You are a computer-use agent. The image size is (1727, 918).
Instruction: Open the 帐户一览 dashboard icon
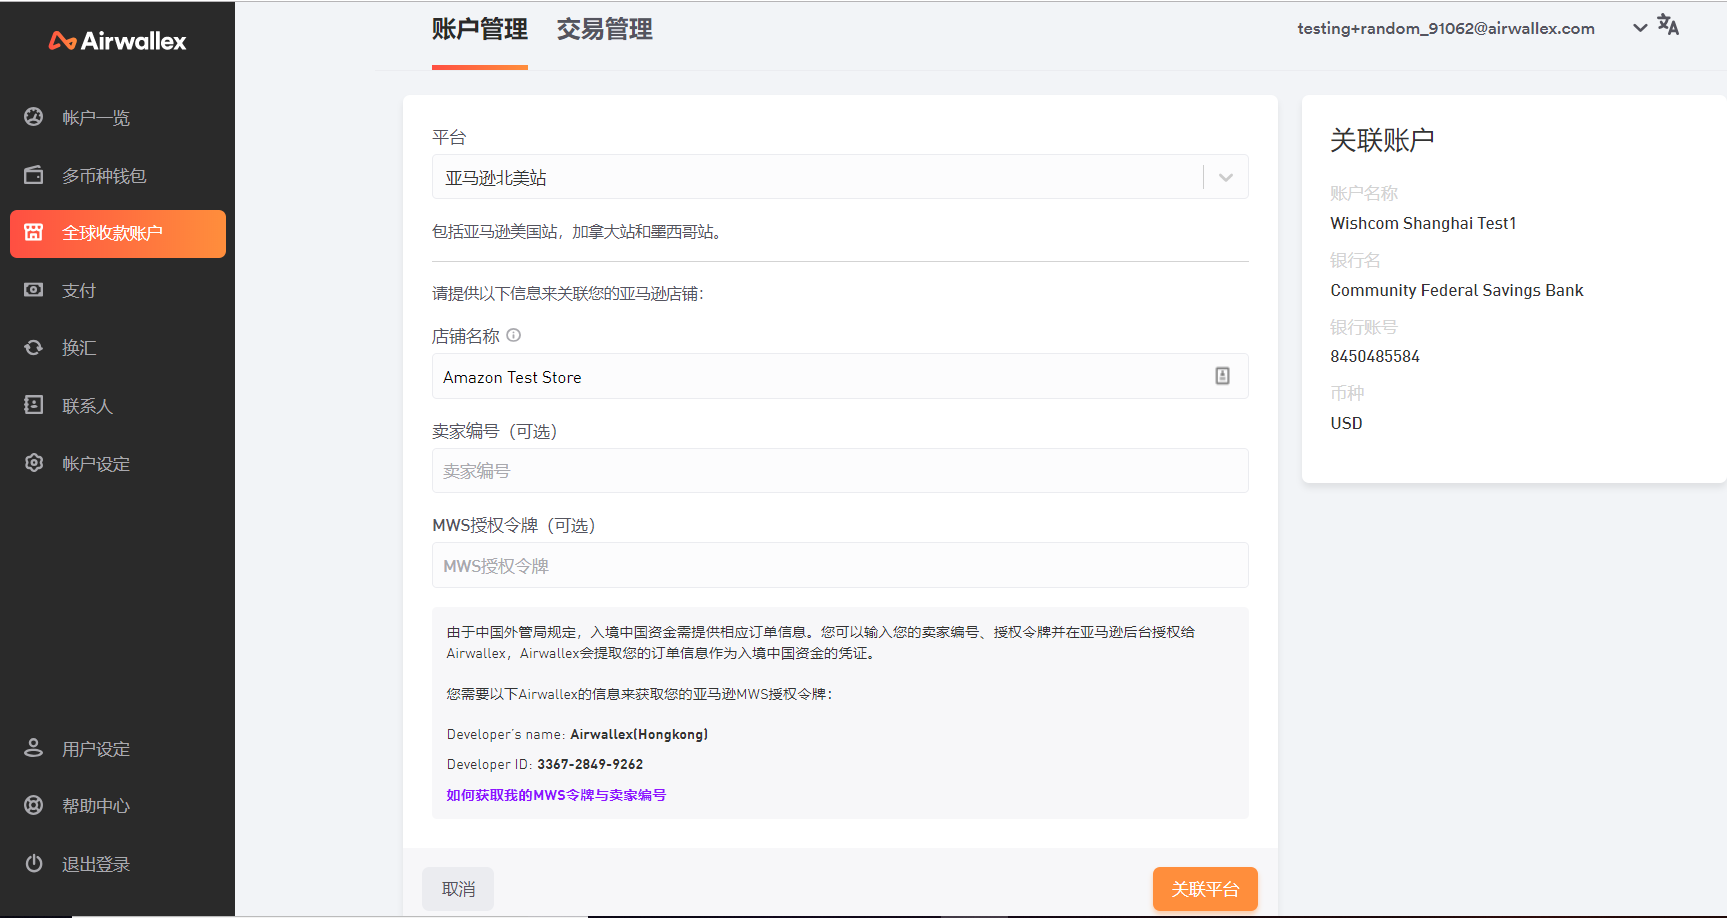[34, 117]
